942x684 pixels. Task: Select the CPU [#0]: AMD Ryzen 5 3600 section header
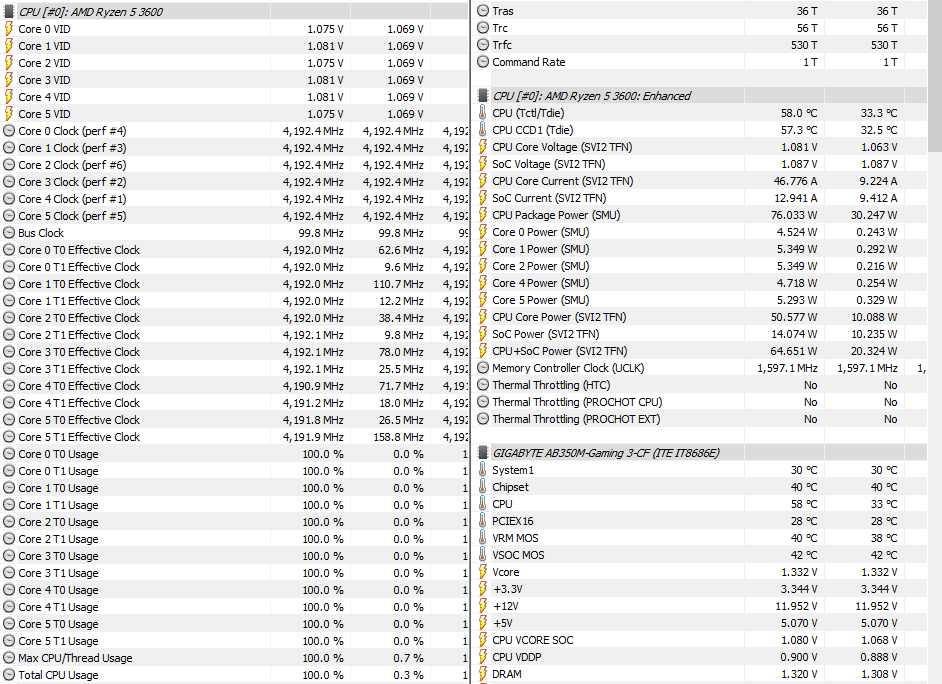[x=91, y=12]
